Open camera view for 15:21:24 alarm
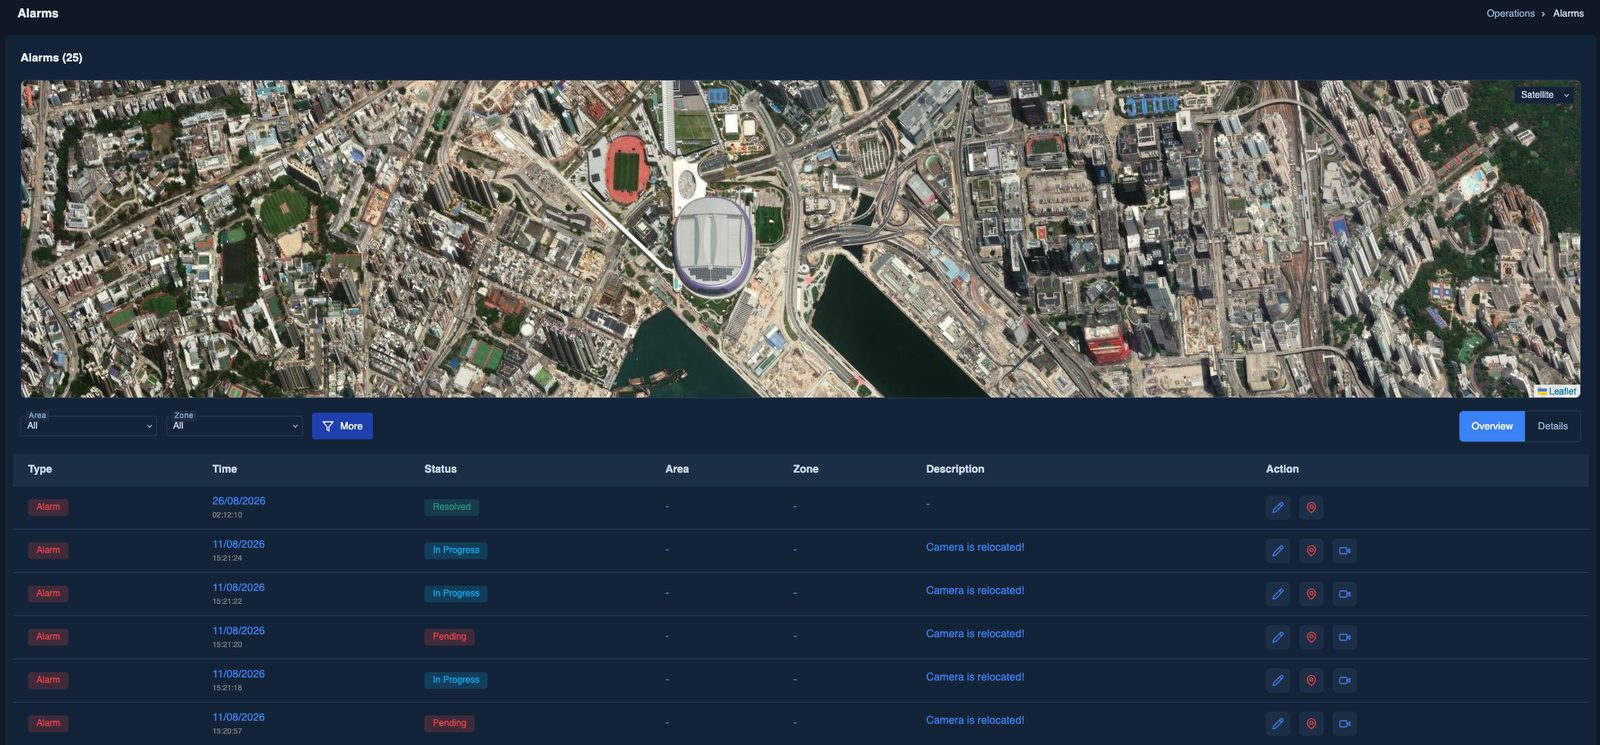Image resolution: width=1600 pixels, height=745 pixels. [x=1345, y=550]
